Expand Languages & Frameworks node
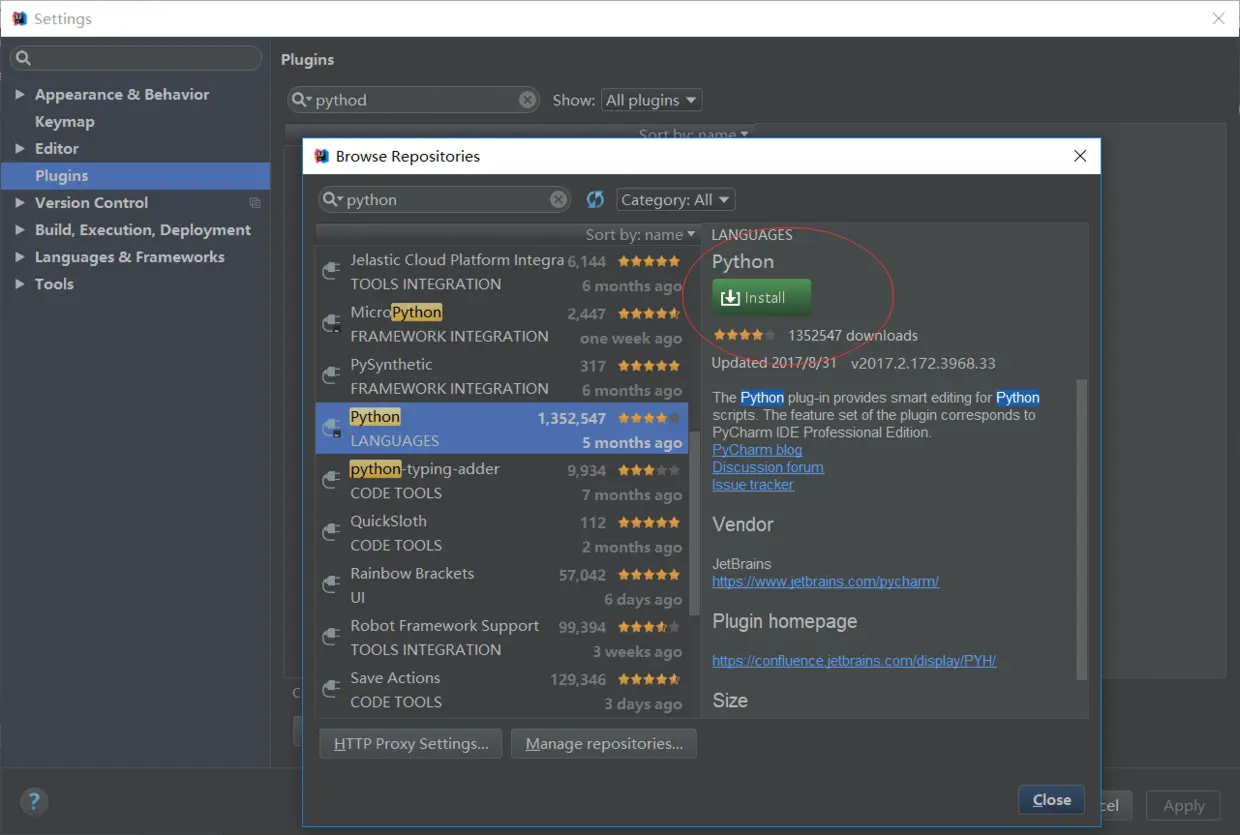Screen dimensions: 1240x835 tap(19, 257)
